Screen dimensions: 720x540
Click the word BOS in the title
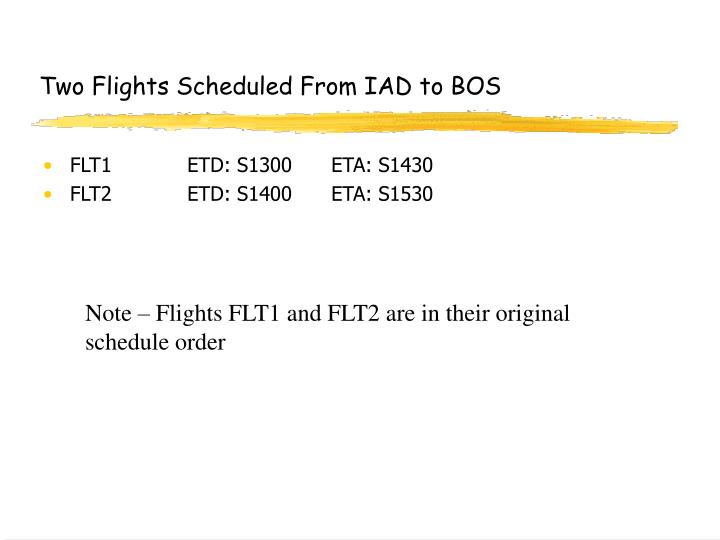476,86
